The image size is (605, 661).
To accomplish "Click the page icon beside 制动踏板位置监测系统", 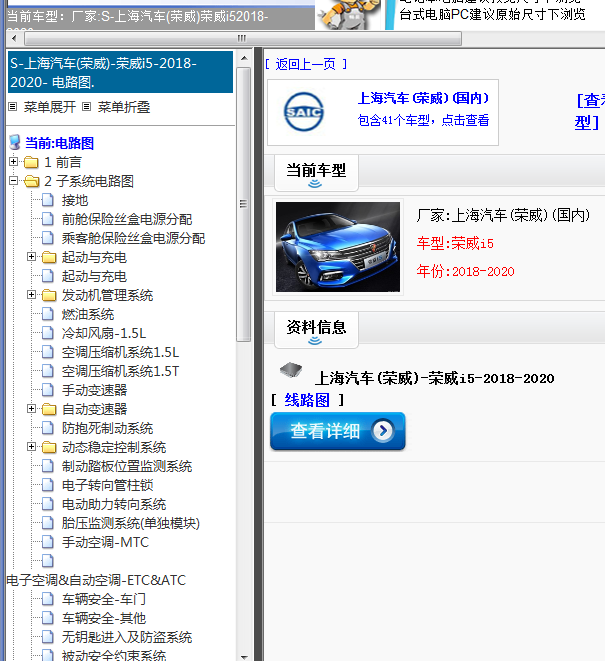I will (48, 466).
